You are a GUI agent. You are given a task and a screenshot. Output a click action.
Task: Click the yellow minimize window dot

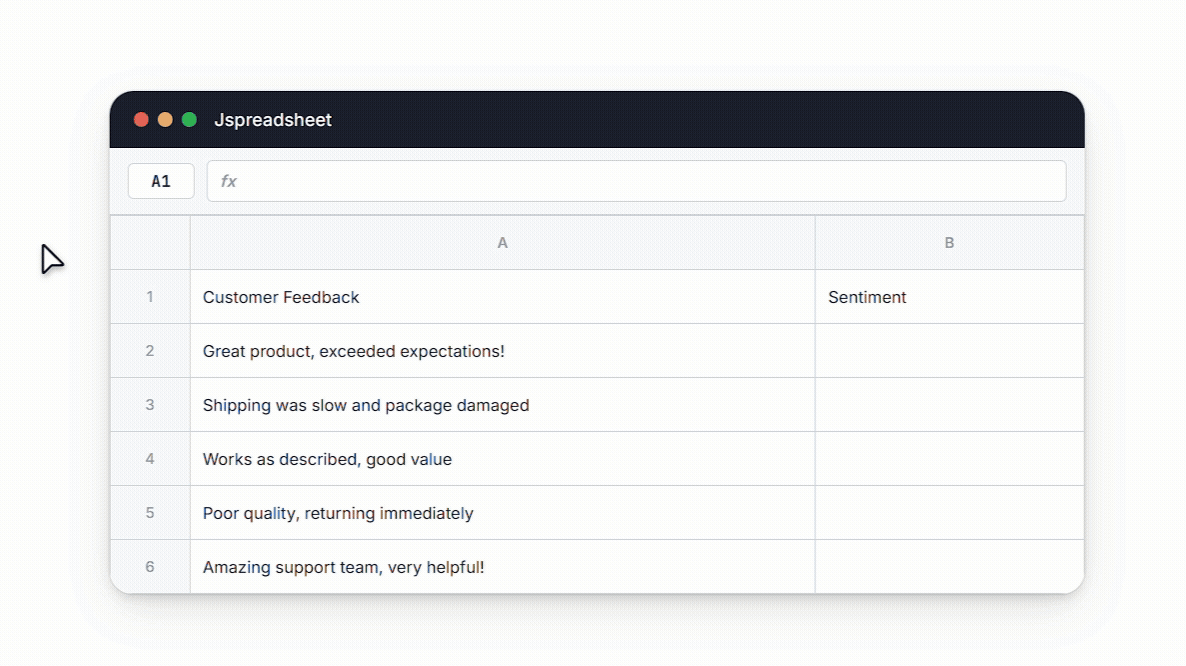pos(165,120)
